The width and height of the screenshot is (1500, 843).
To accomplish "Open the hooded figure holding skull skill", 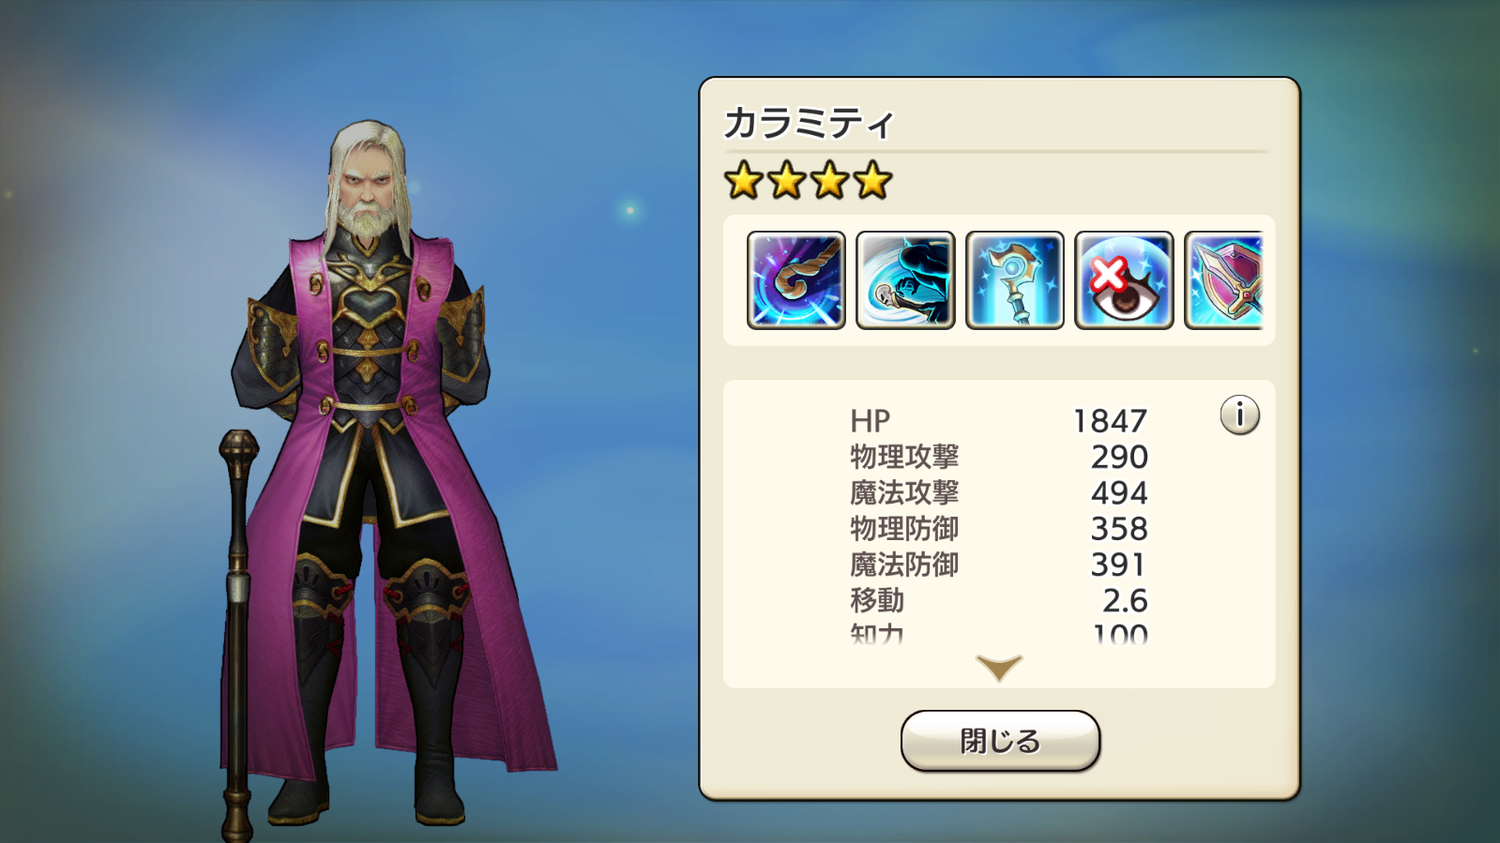I will [905, 280].
